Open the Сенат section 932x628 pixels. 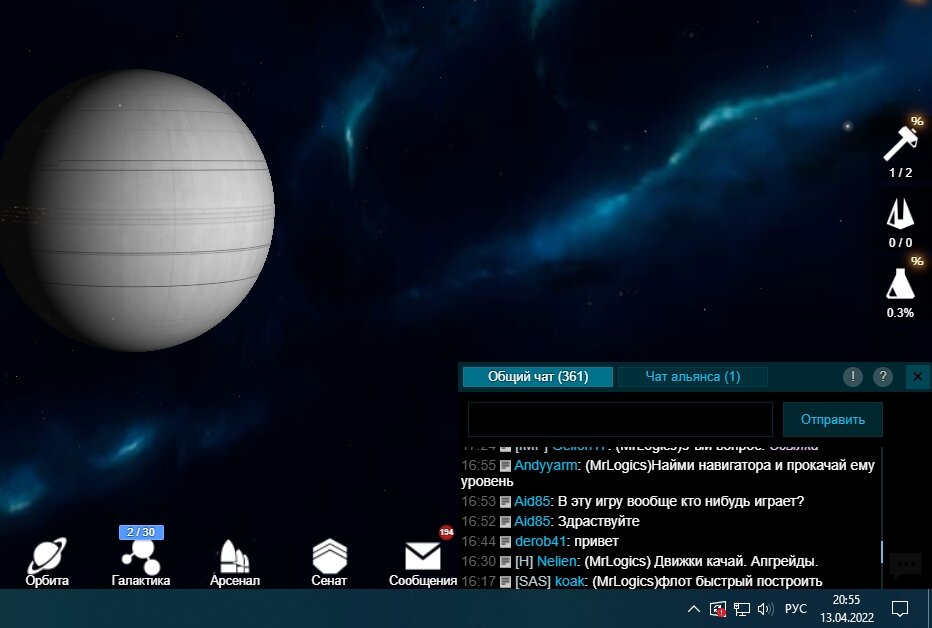329,561
